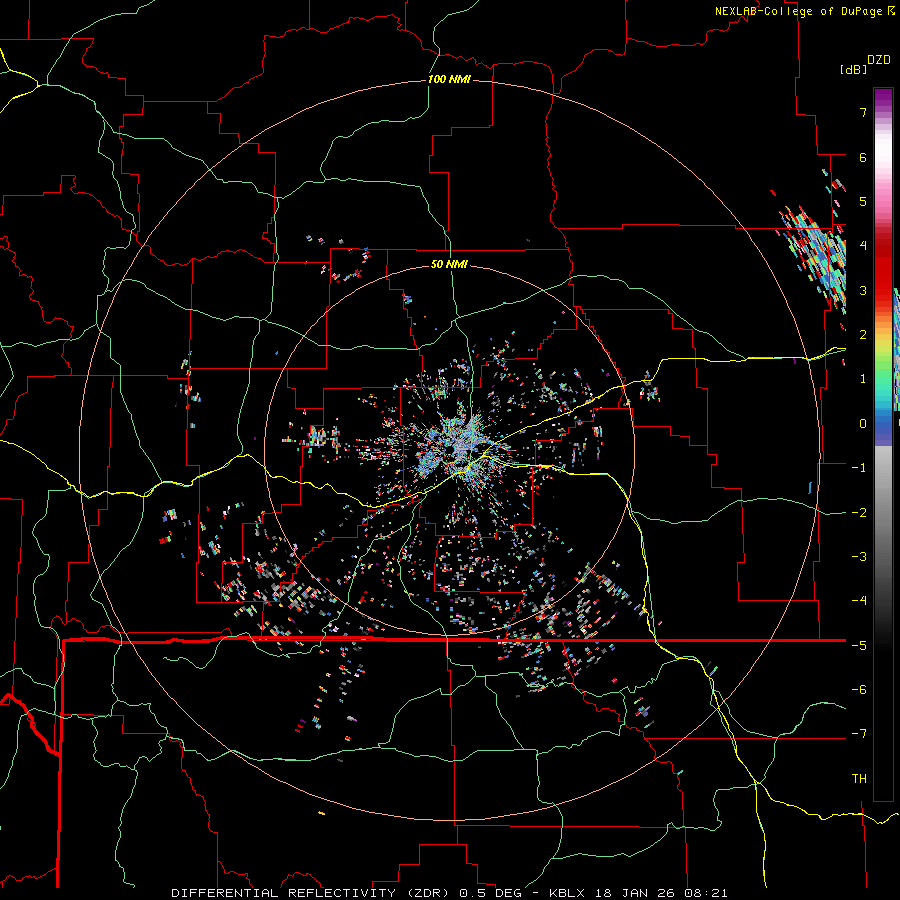Click the ZDR color scale bar

tap(883, 444)
